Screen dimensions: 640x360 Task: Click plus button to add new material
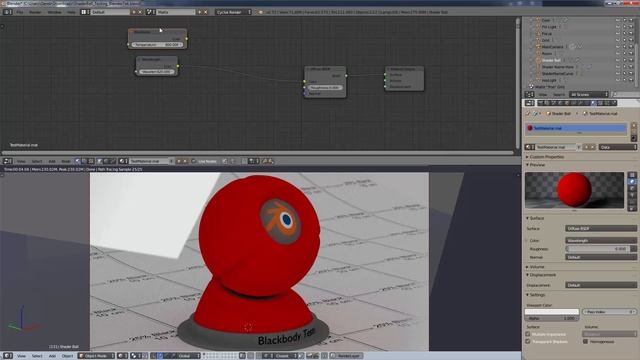click(587, 147)
